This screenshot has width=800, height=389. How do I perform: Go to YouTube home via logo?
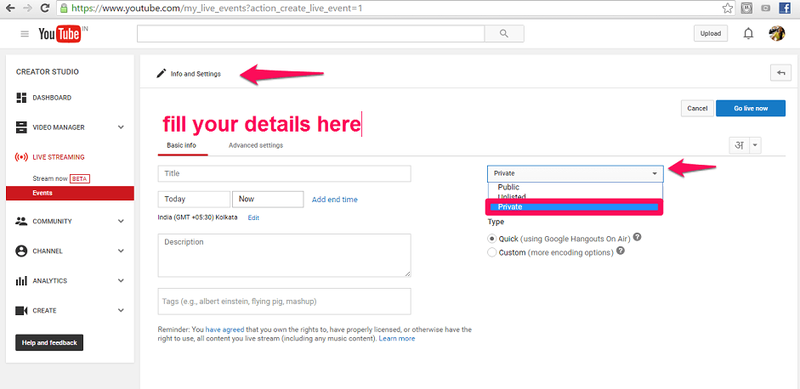point(60,34)
